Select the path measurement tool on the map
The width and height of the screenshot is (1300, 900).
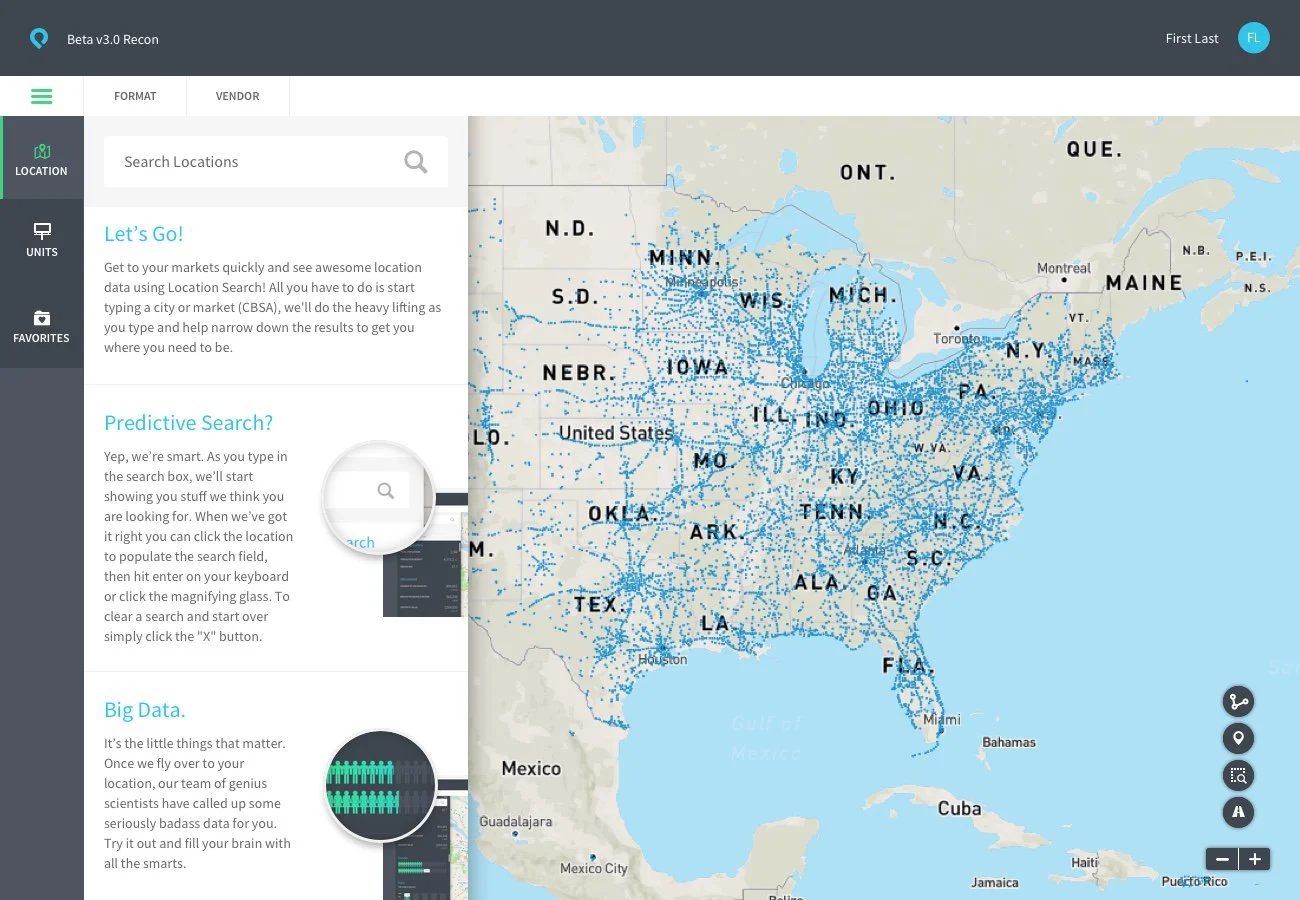[x=1238, y=701]
